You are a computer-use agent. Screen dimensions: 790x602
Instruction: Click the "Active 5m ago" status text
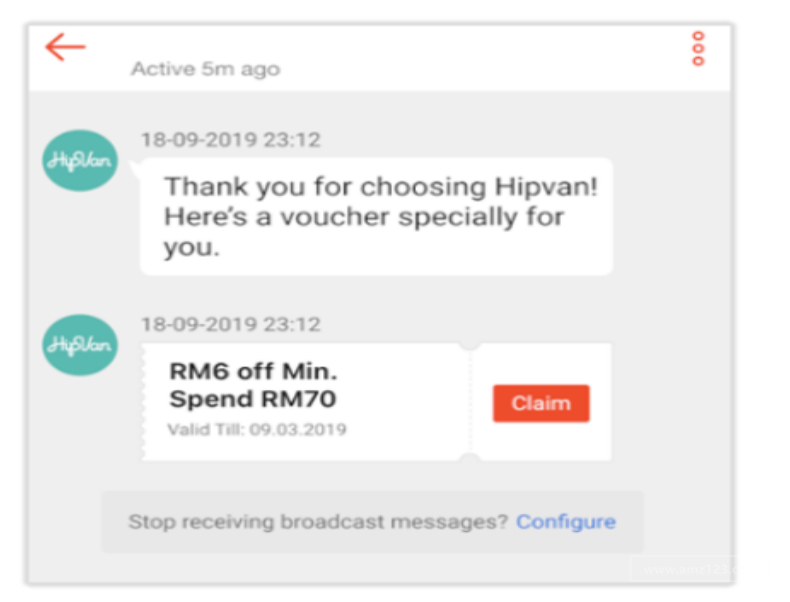[205, 69]
